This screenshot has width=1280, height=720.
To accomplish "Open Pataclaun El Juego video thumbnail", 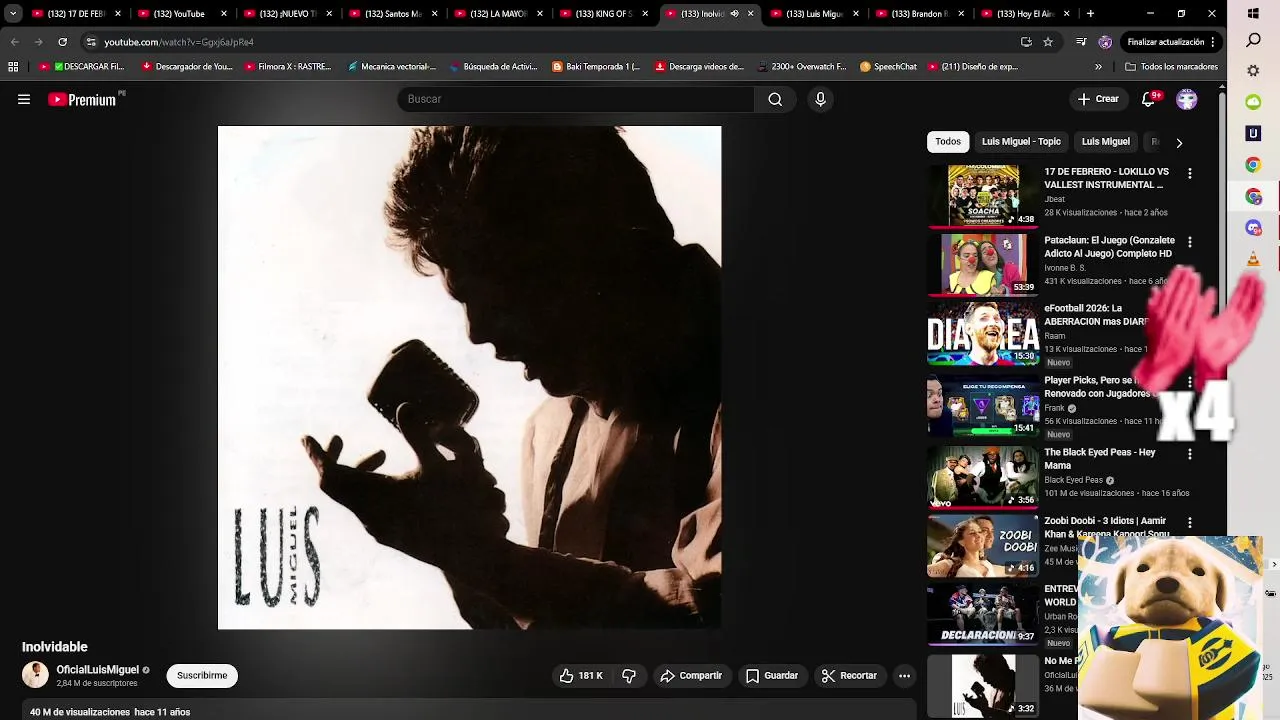I will pos(983,265).
